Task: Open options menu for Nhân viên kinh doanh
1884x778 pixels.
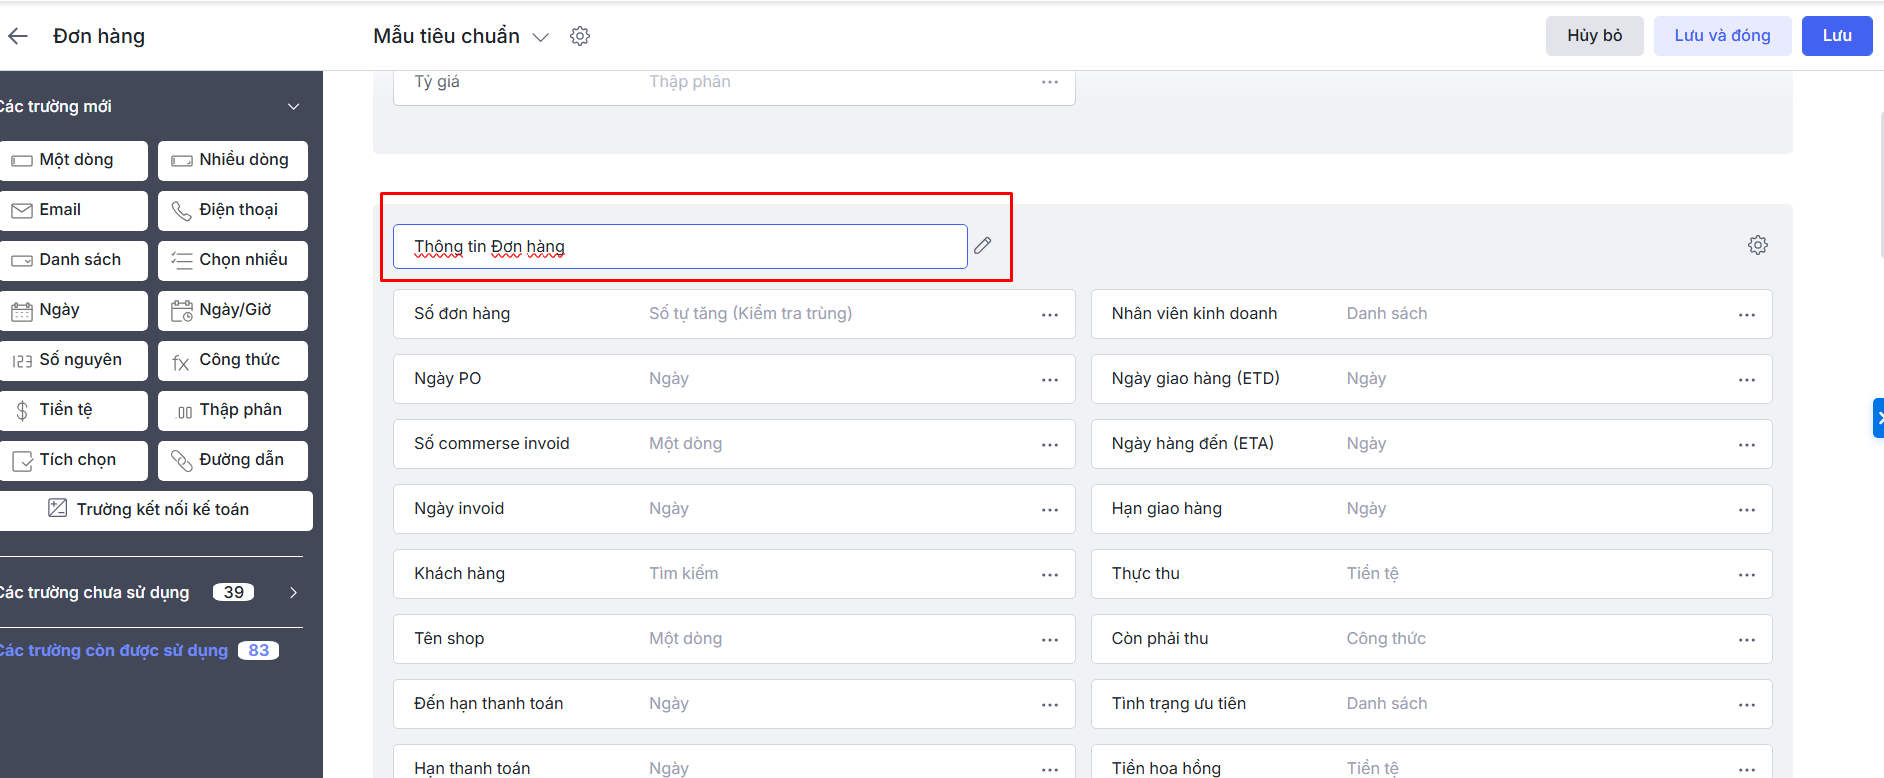Action: 1746,314
